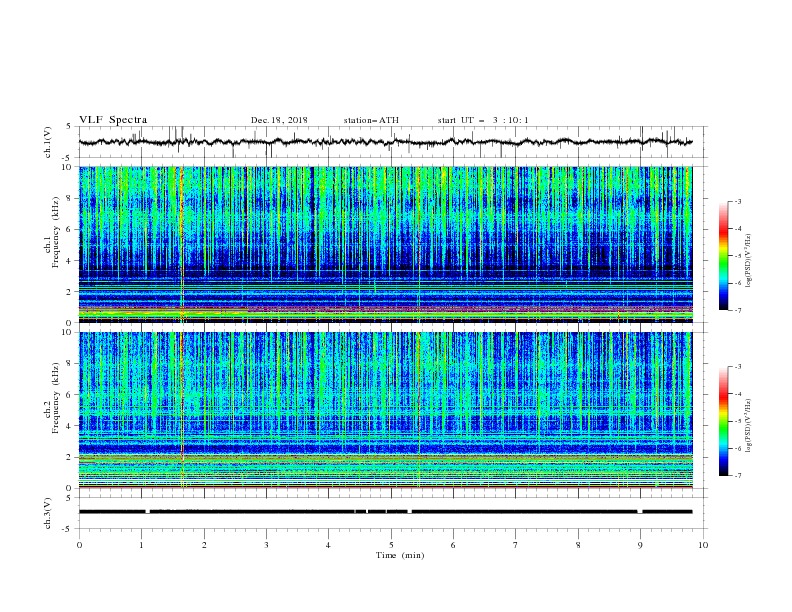Click the log(PSD) label beside the lower color bar
Viewport: 792px width, 612px height.
[749, 426]
